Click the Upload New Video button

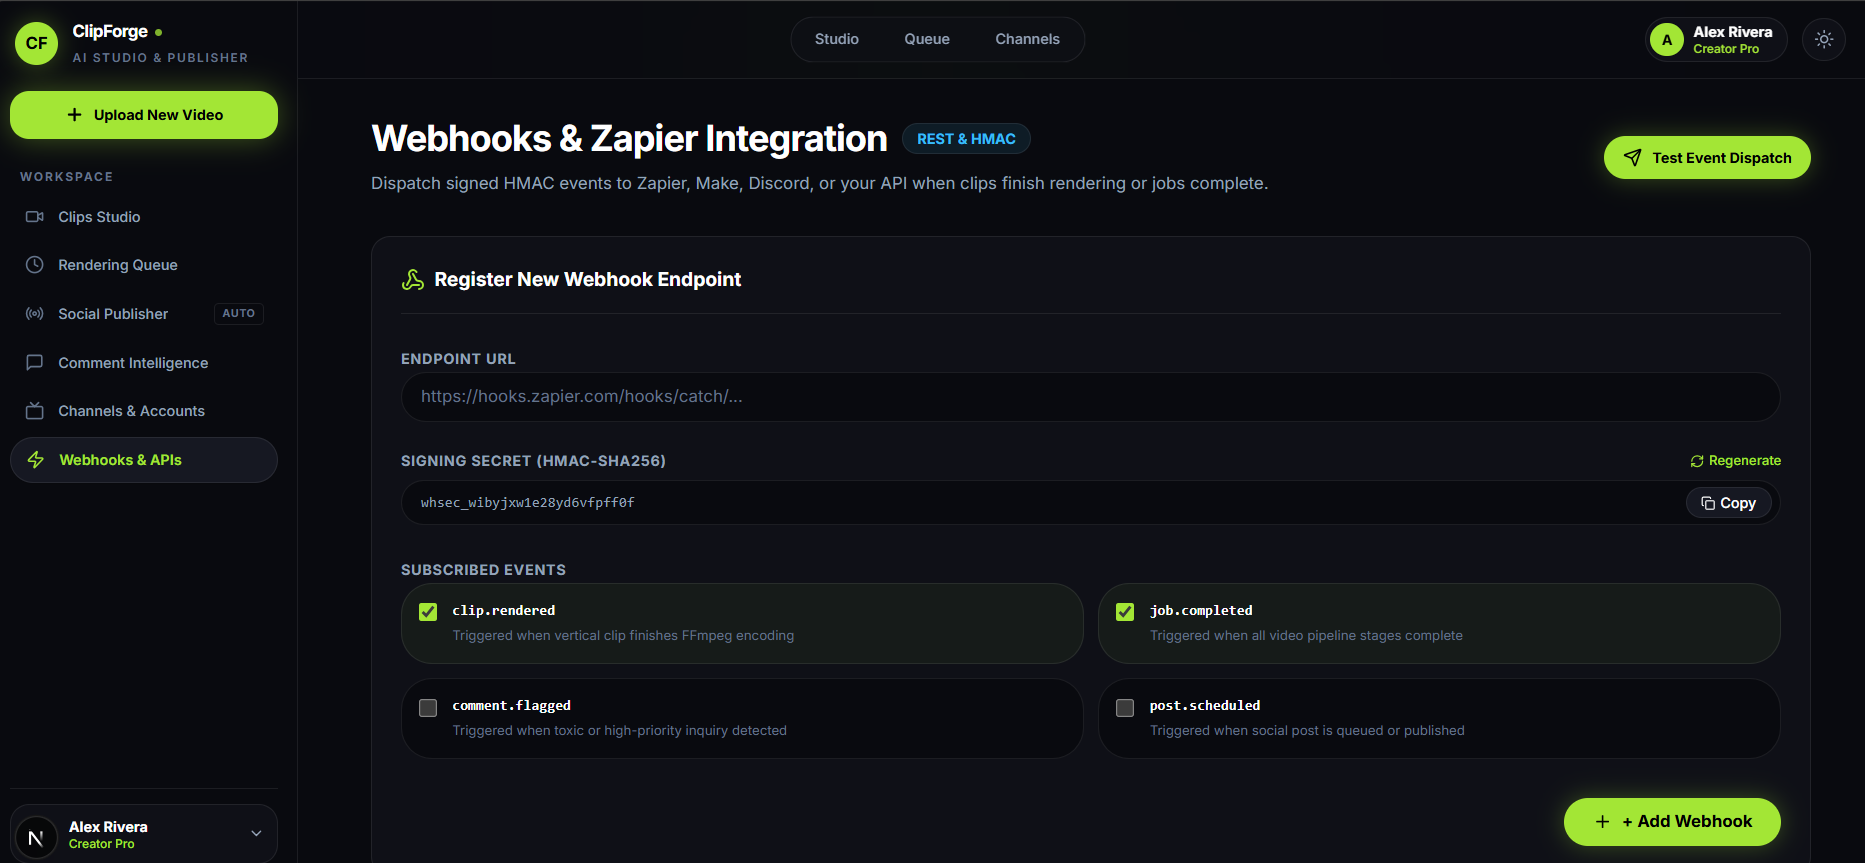[x=144, y=115]
